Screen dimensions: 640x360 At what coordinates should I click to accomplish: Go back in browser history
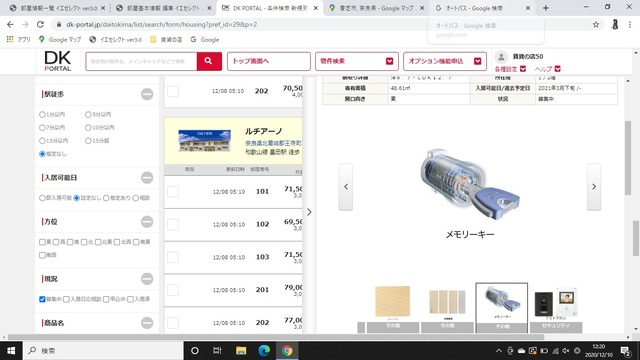(x=10, y=24)
